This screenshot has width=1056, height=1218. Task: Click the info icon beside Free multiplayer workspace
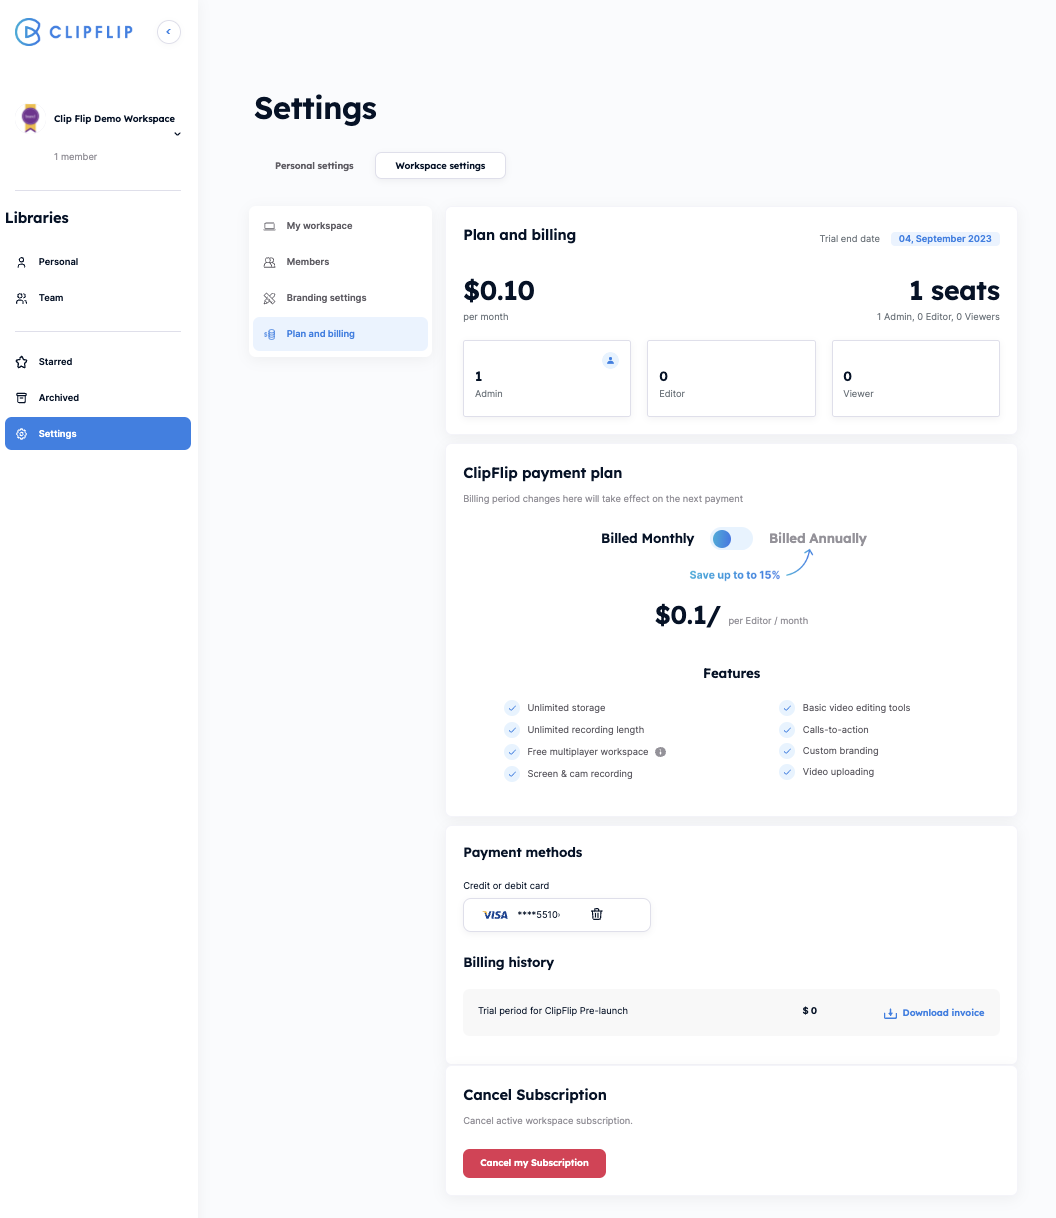[660, 752]
